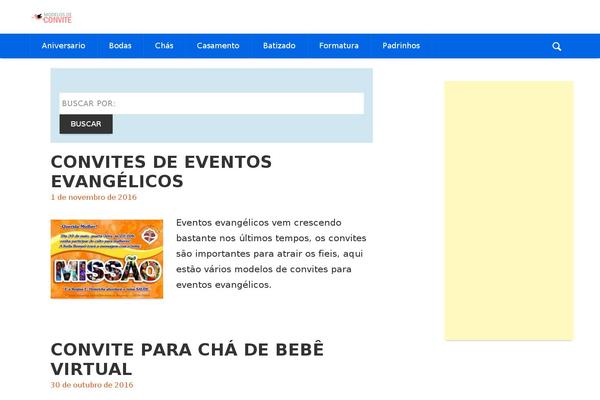Select the Bodas menu item
Screen dimensions: 600x400
click(x=120, y=46)
